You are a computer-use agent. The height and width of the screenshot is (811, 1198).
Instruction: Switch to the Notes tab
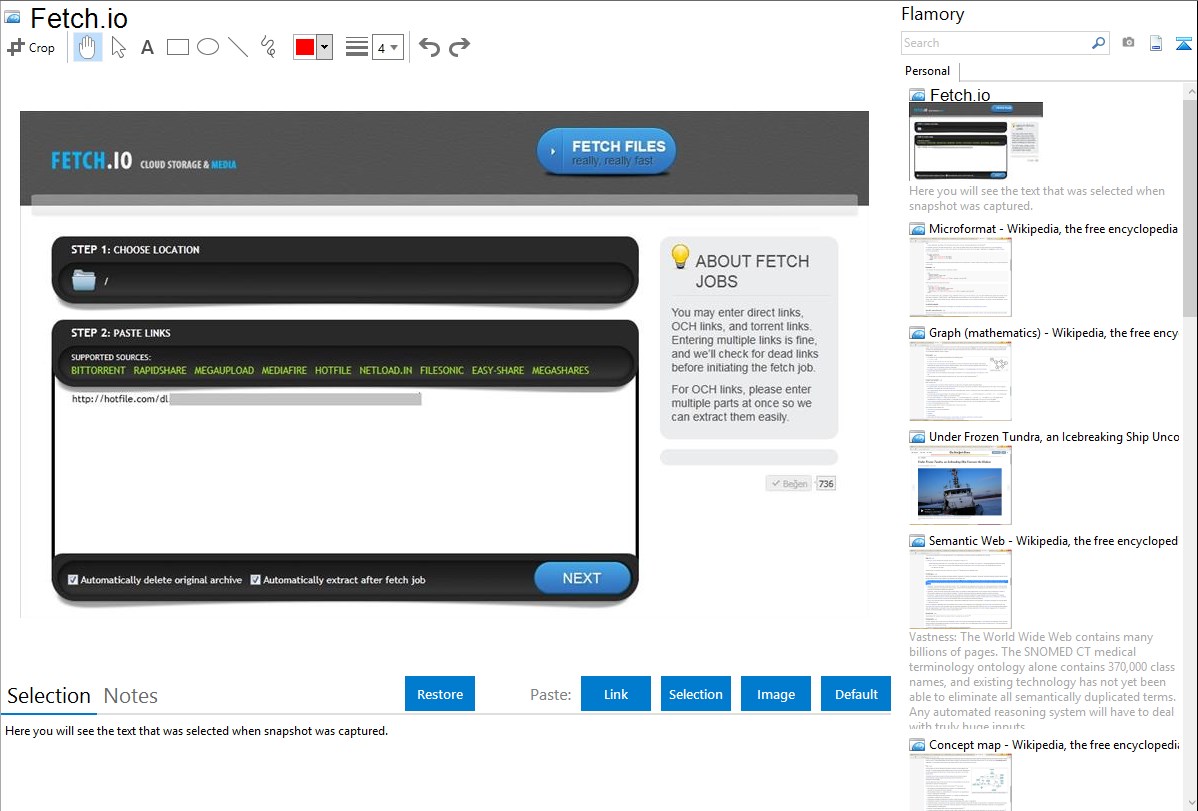coord(131,696)
